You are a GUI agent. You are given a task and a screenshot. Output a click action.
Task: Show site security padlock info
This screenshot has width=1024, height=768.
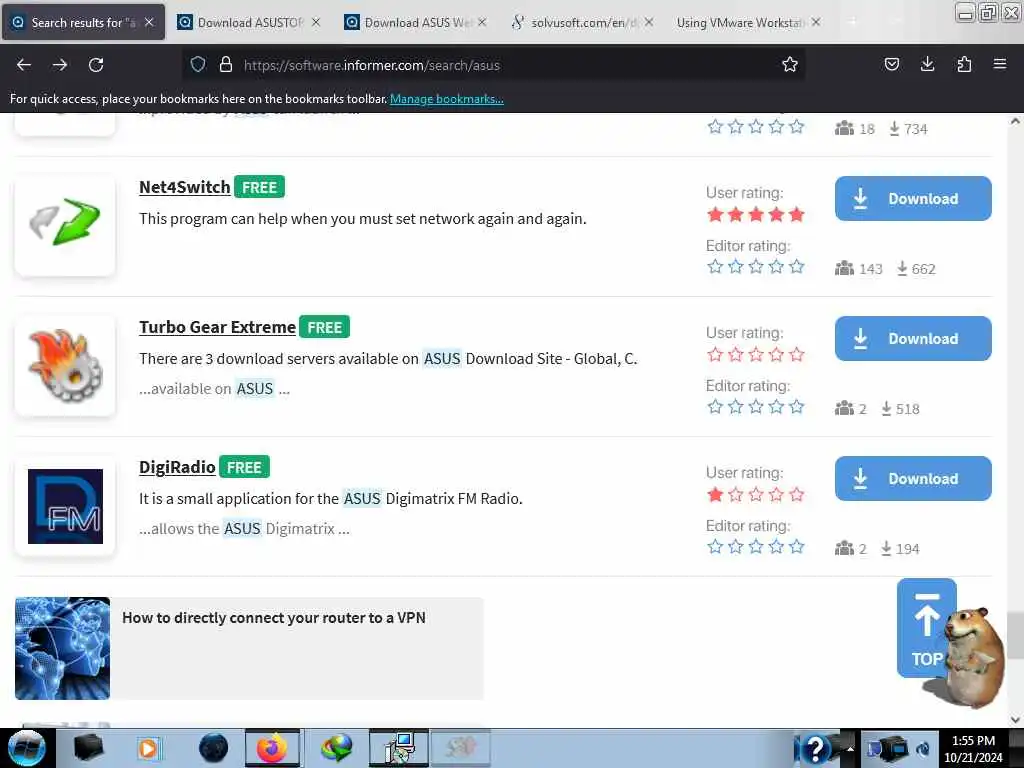[x=226, y=65]
